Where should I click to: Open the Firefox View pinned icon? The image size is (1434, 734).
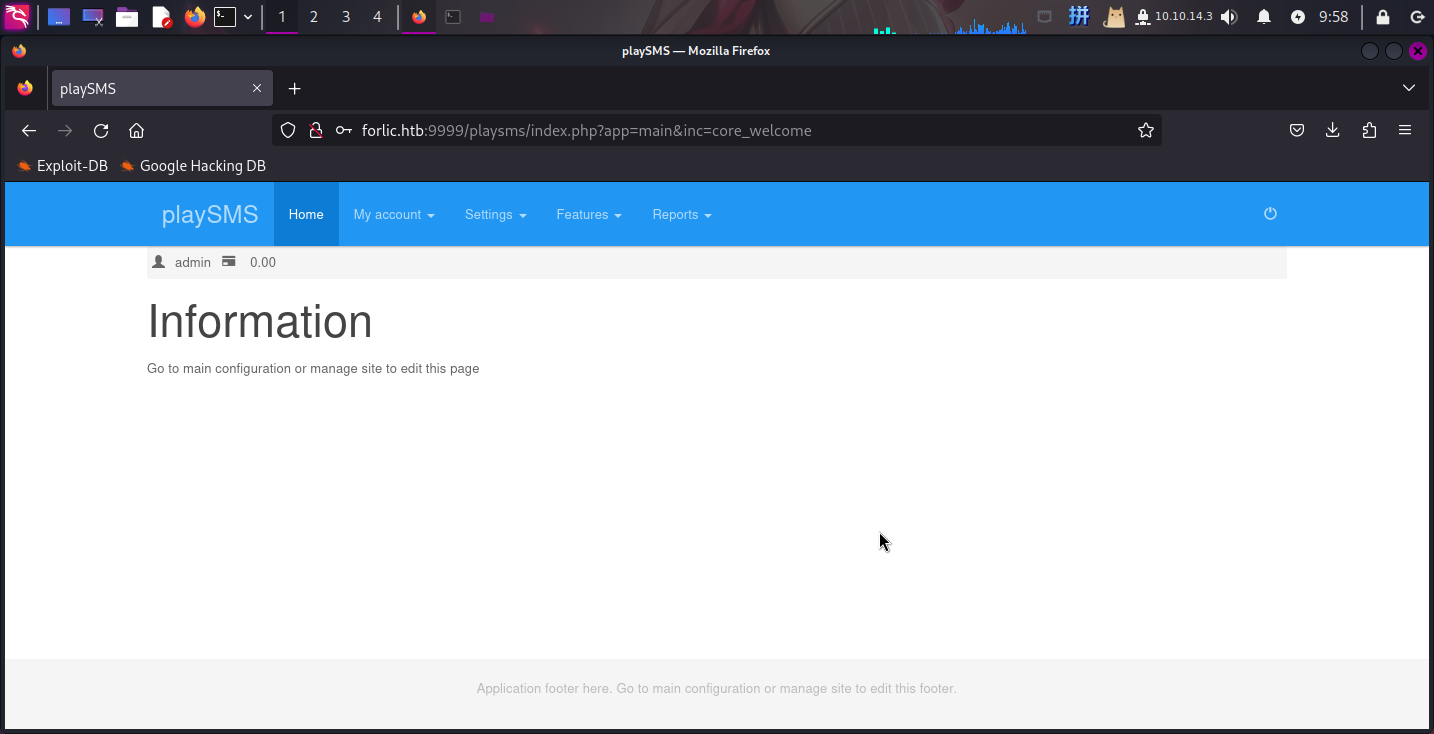tap(25, 89)
